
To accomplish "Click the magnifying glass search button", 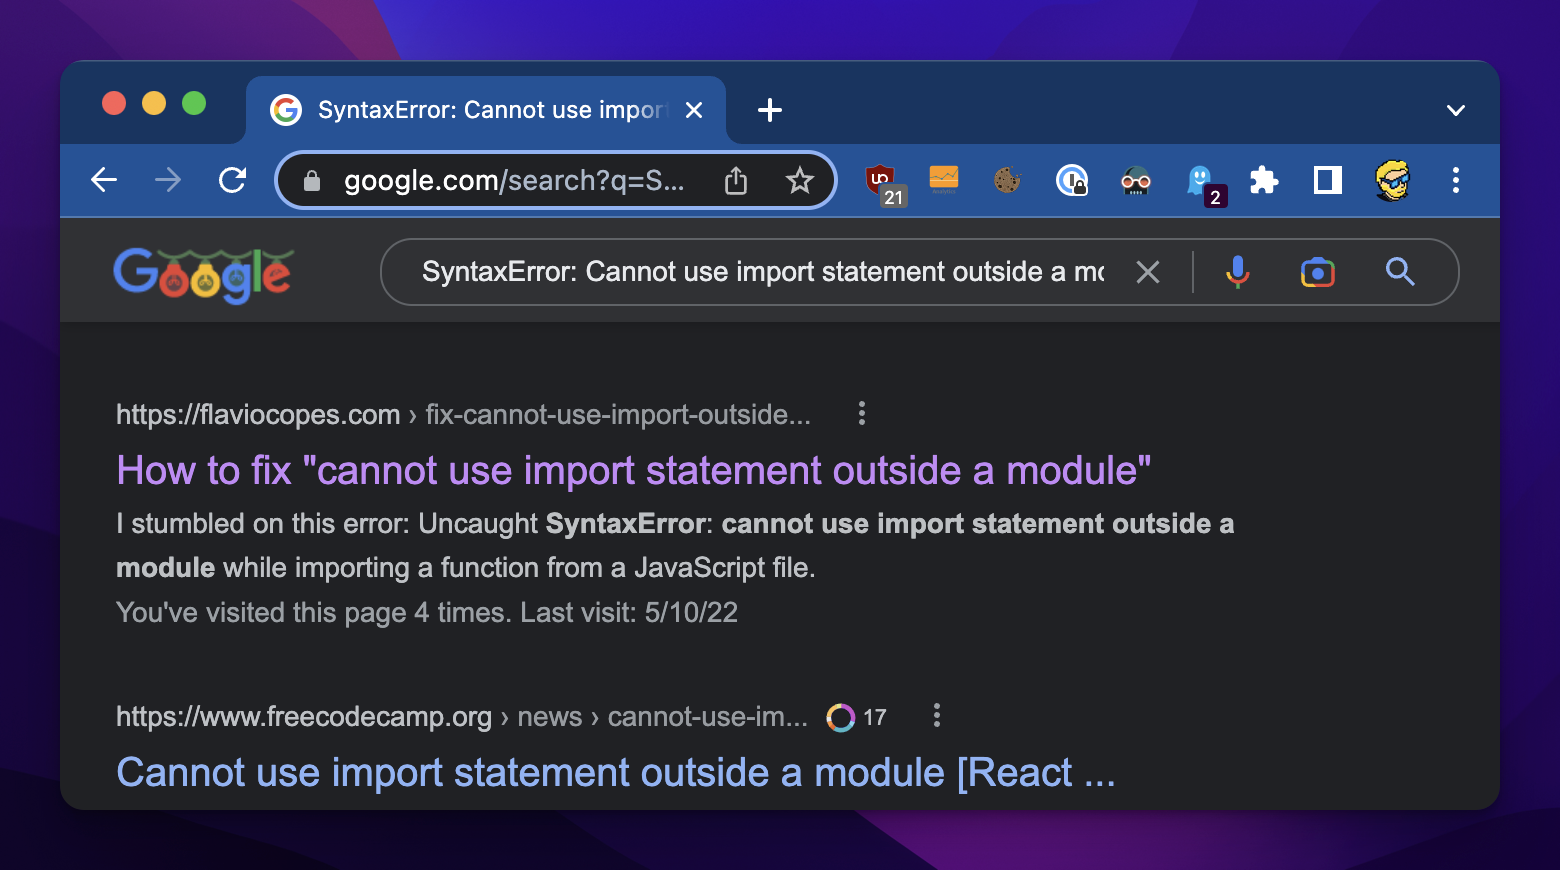I will point(1399,272).
